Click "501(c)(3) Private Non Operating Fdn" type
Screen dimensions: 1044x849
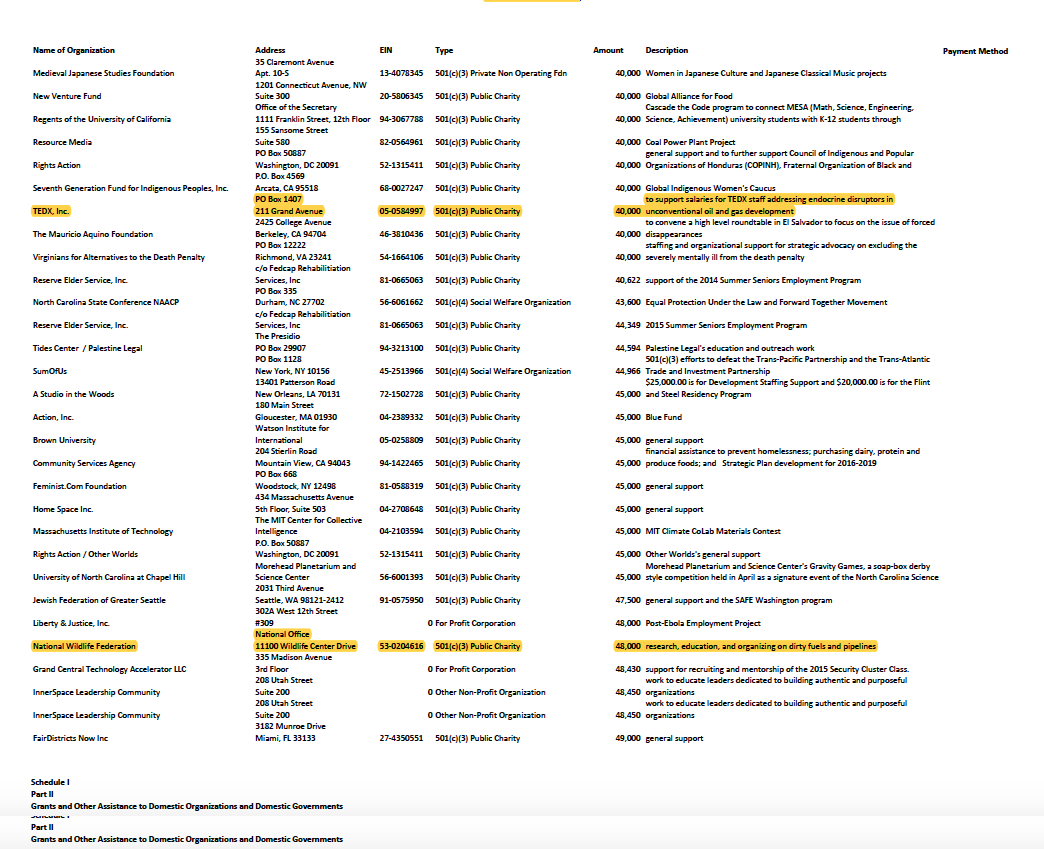click(501, 73)
